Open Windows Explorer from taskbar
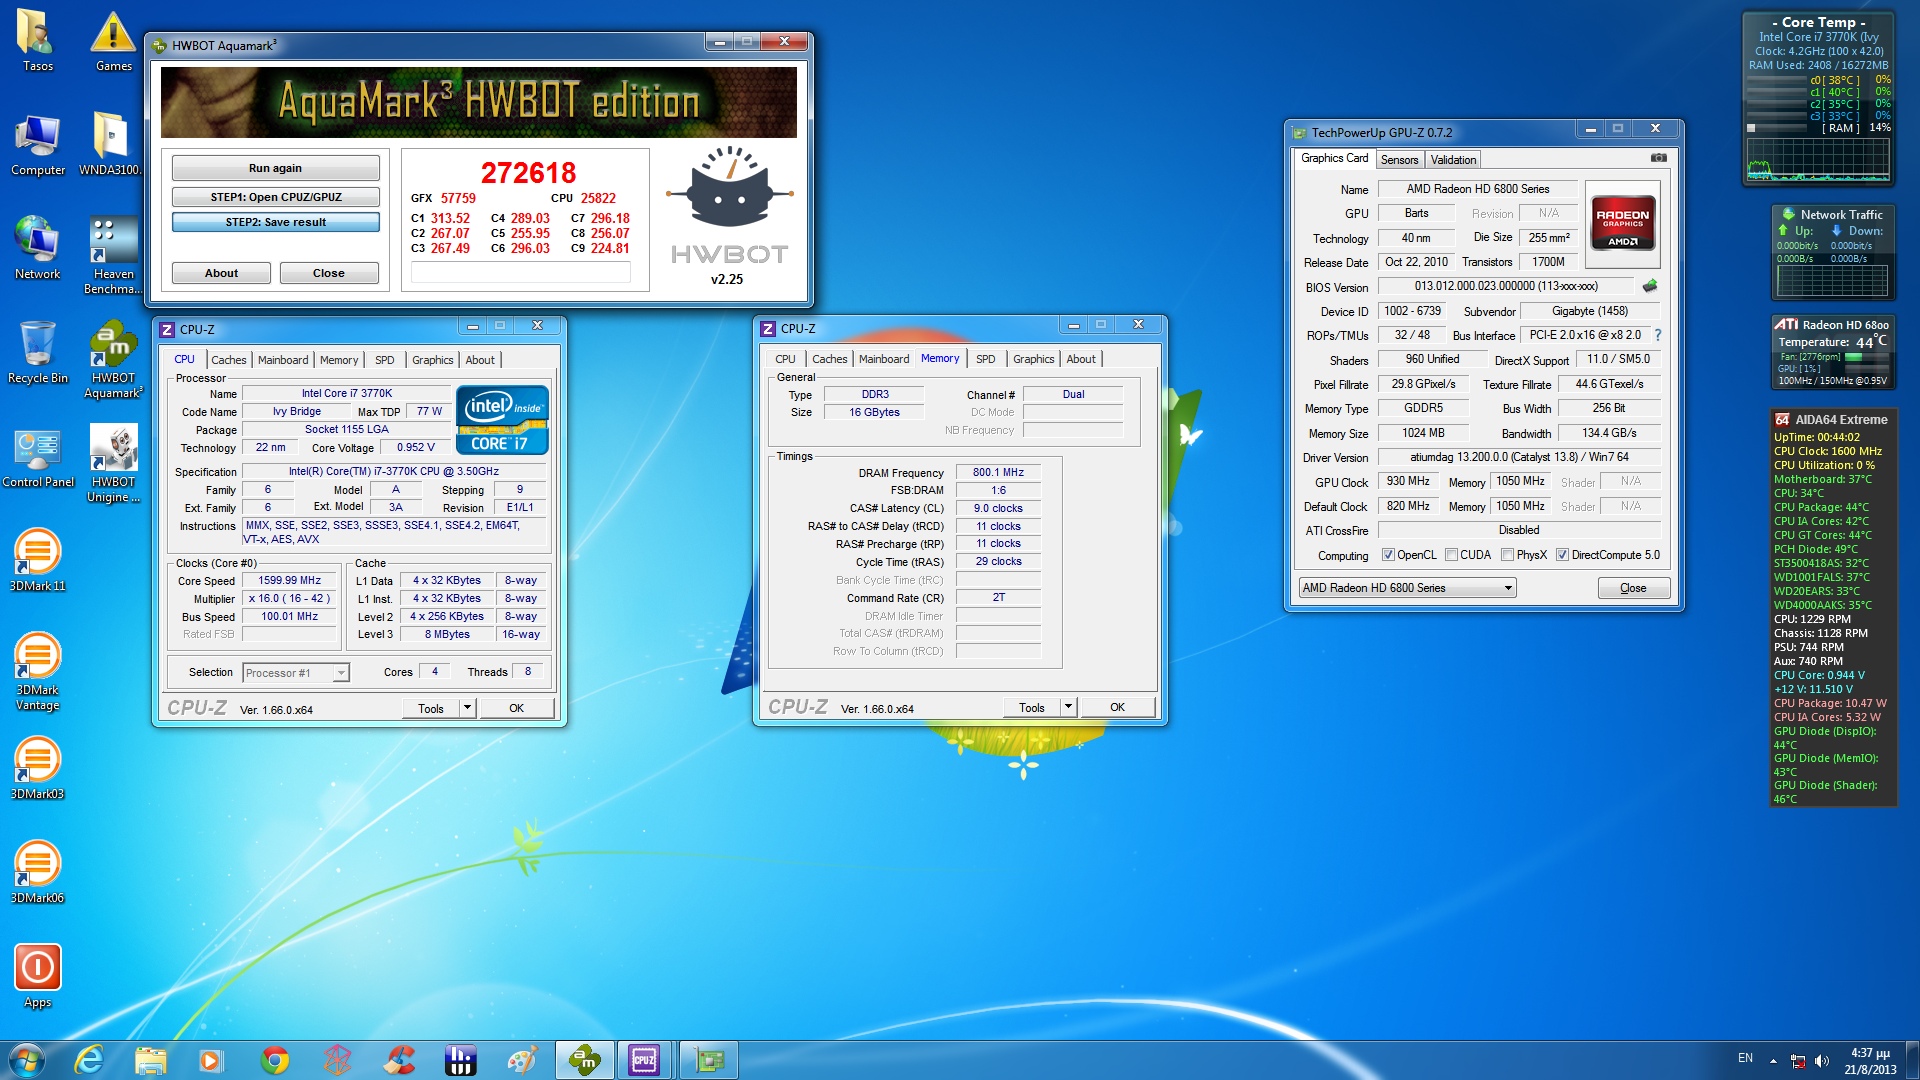 coord(151,1060)
